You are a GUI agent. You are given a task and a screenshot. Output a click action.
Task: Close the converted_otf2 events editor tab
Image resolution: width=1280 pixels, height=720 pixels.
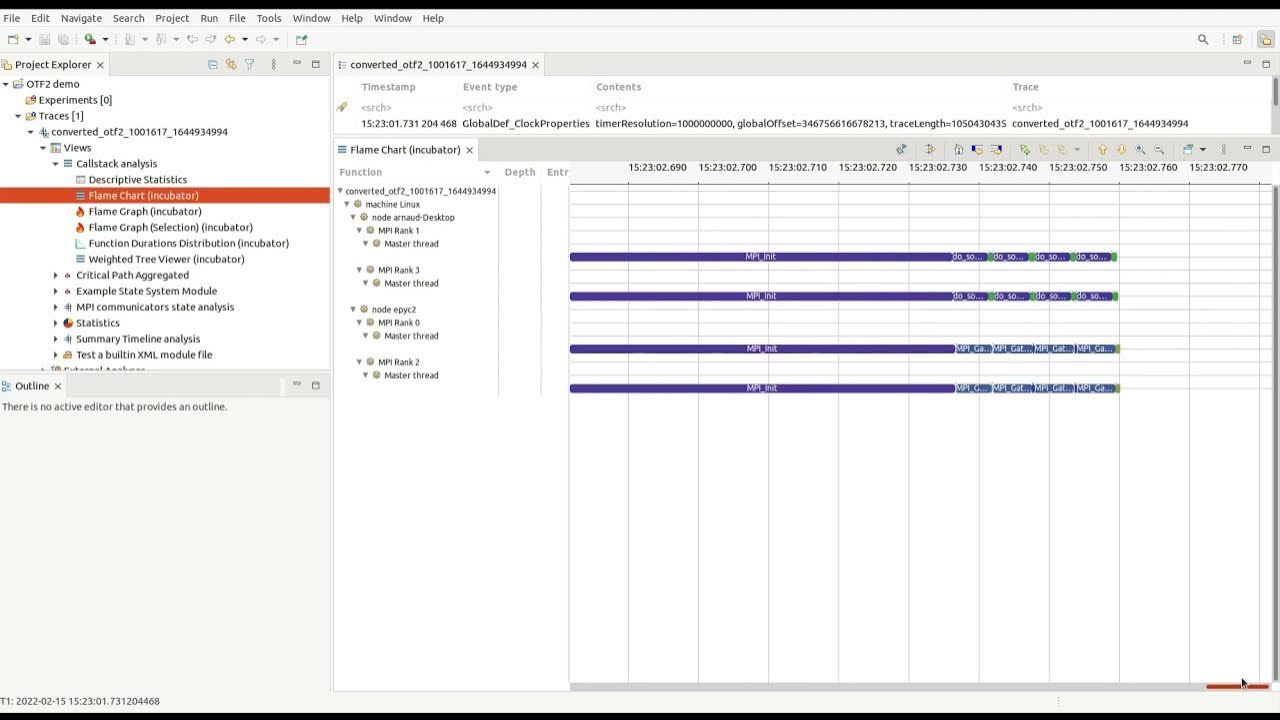(535, 65)
